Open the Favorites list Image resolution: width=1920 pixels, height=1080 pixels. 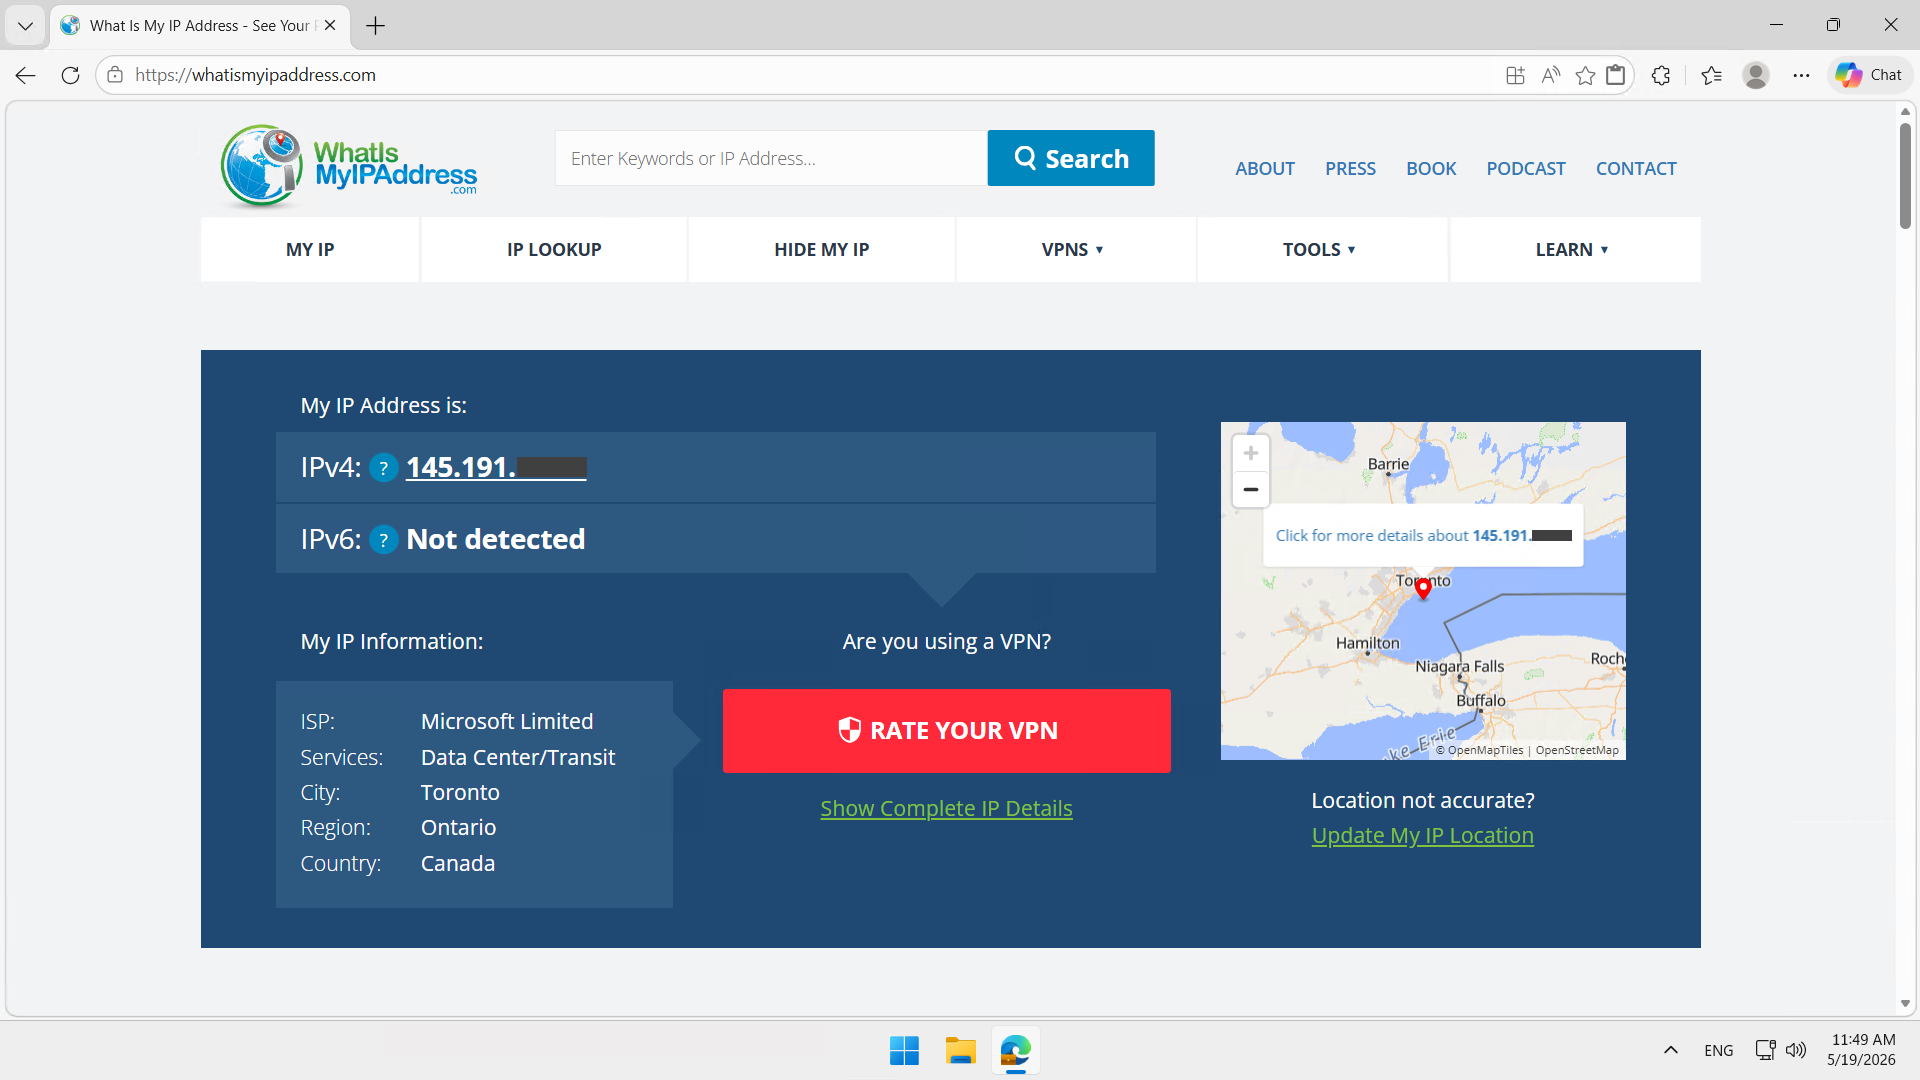[1711, 75]
